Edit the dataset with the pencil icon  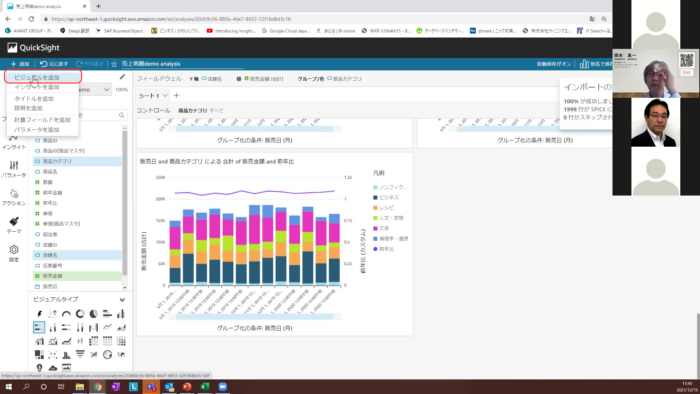(122, 77)
